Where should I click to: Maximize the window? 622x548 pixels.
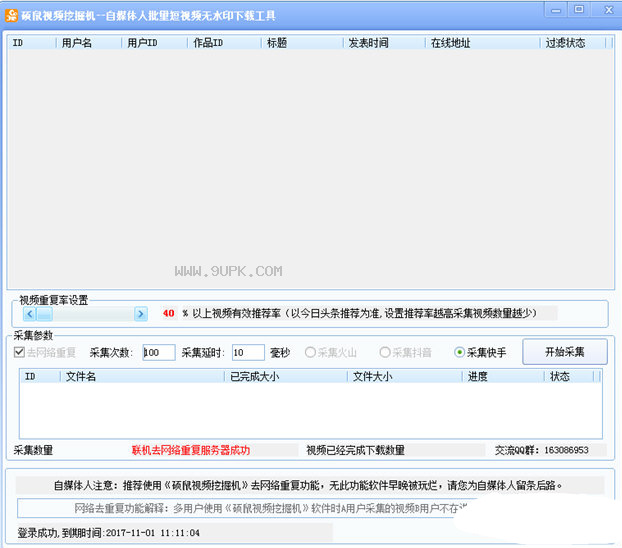pyautogui.click(x=579, y=10)
